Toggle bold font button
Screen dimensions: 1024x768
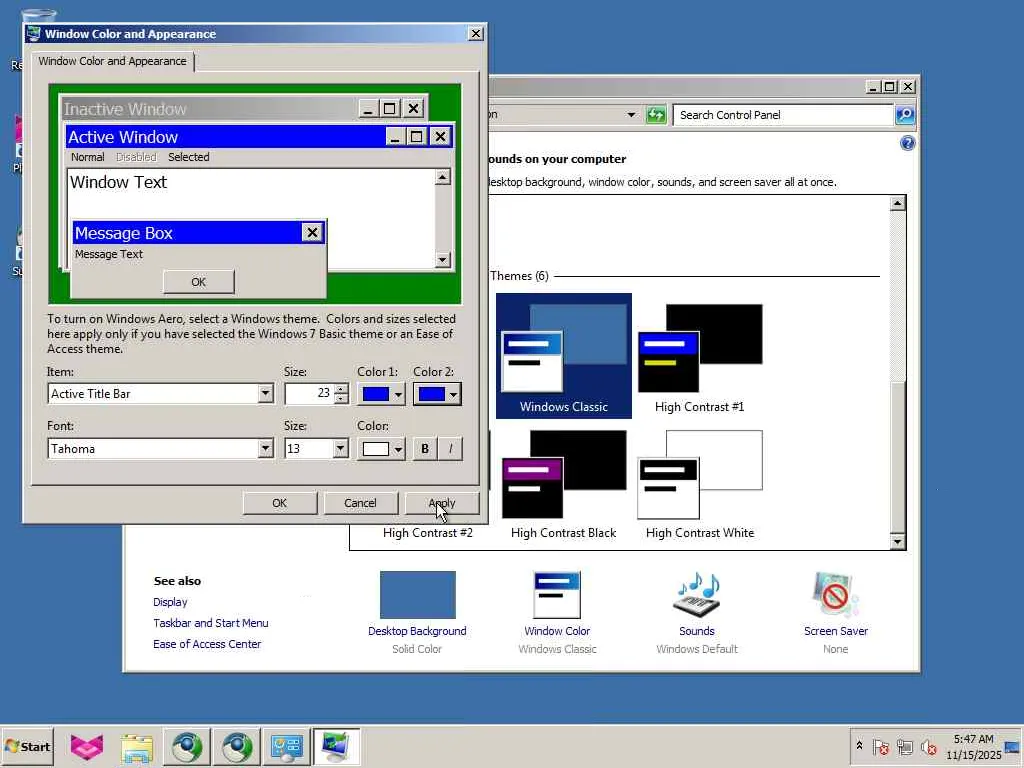pyautogui.click(x=425, y=449)
